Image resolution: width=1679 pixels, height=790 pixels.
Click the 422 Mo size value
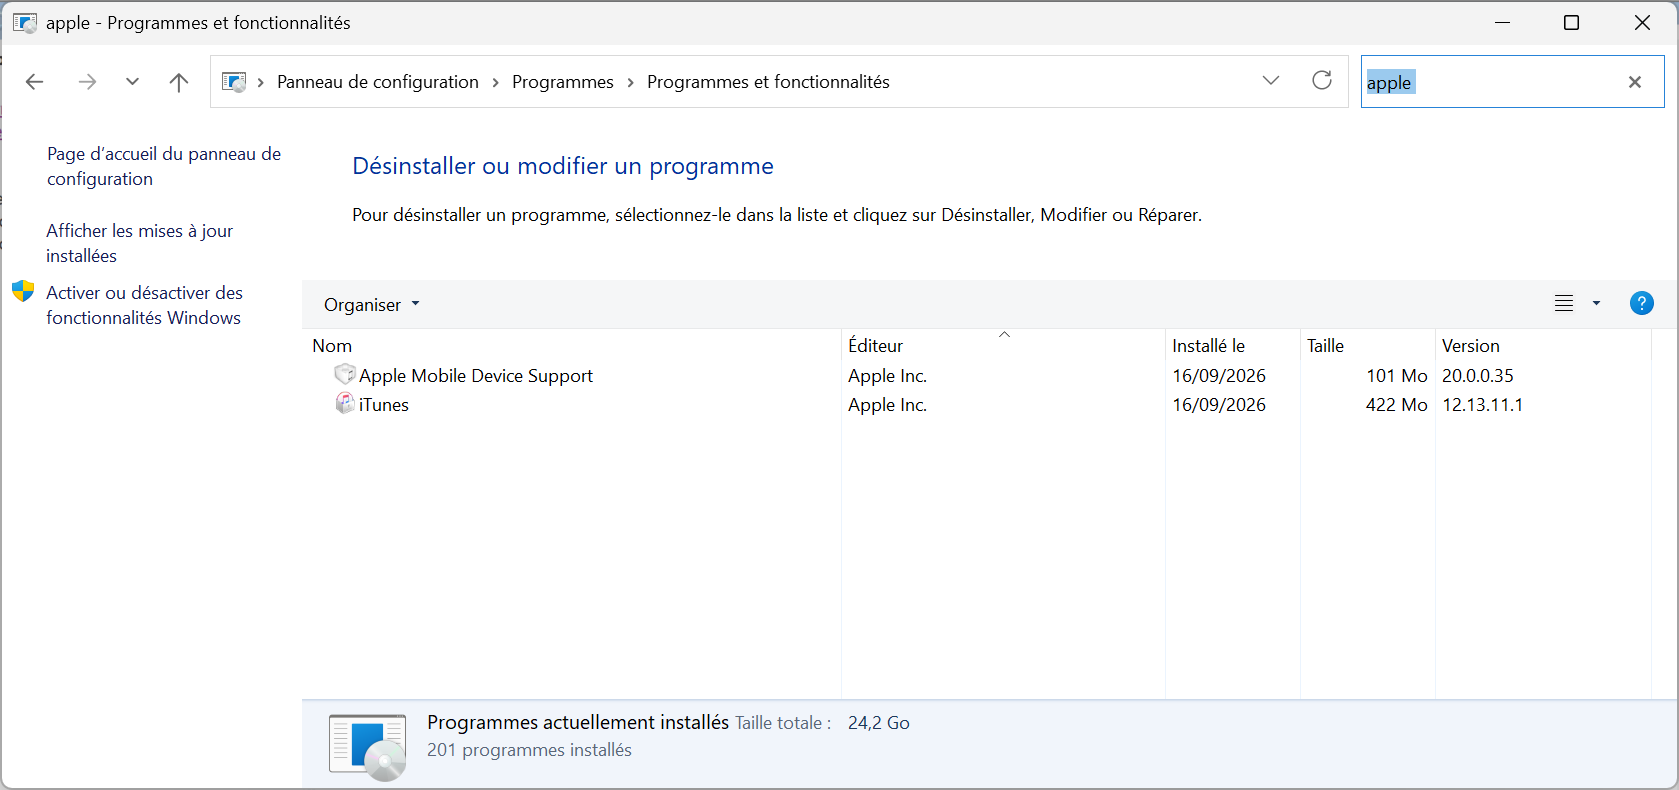point(1397,405)
